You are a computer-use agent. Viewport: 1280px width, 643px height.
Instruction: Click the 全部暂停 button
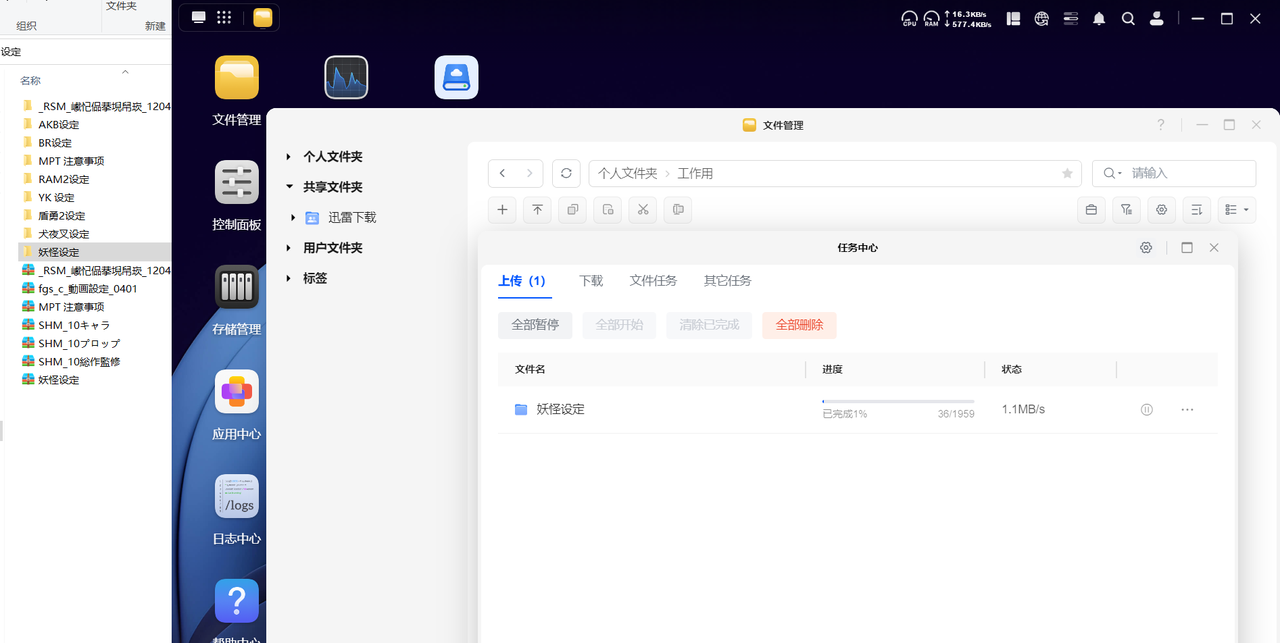535,325
